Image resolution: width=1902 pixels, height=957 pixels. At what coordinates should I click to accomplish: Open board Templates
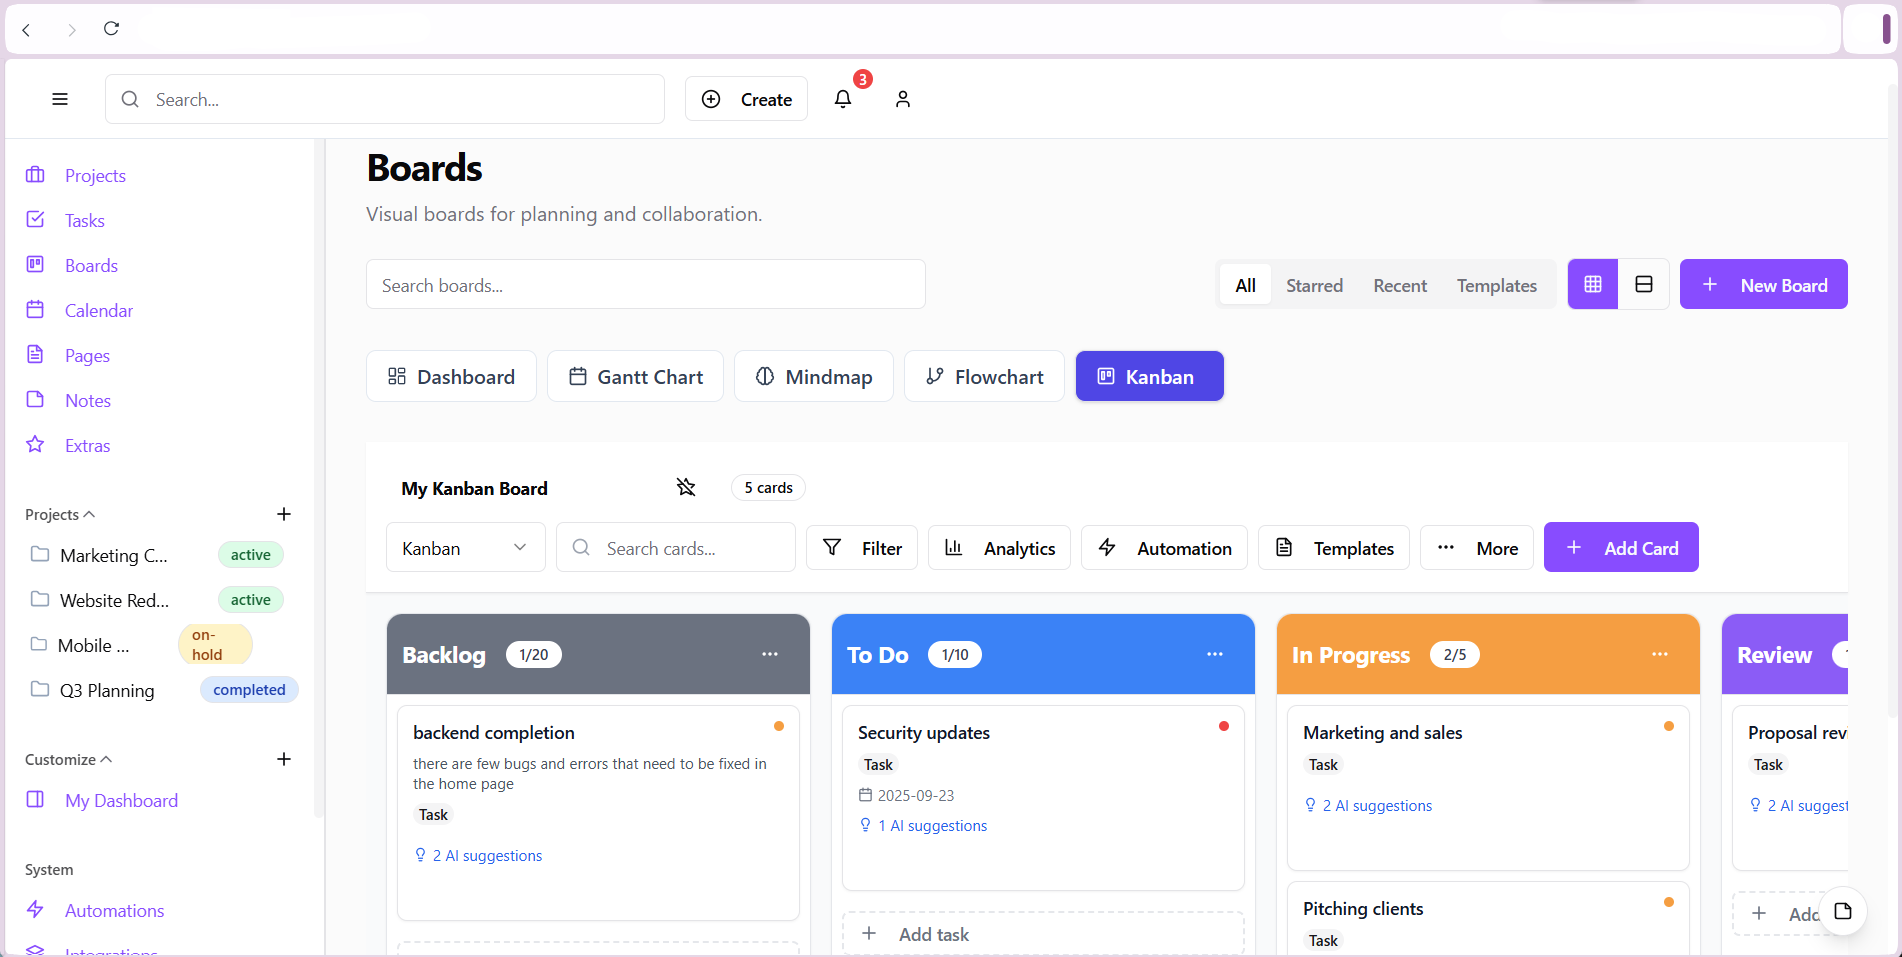click(x=1333, y=547)
